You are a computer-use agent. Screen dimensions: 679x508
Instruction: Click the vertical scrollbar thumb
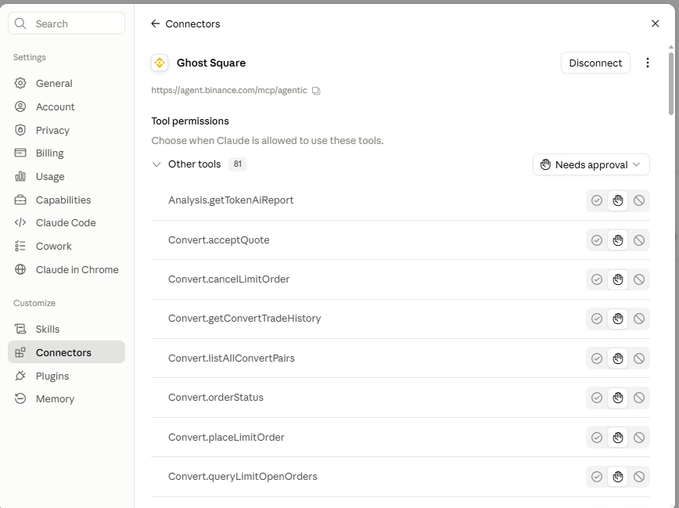(671, 82)
